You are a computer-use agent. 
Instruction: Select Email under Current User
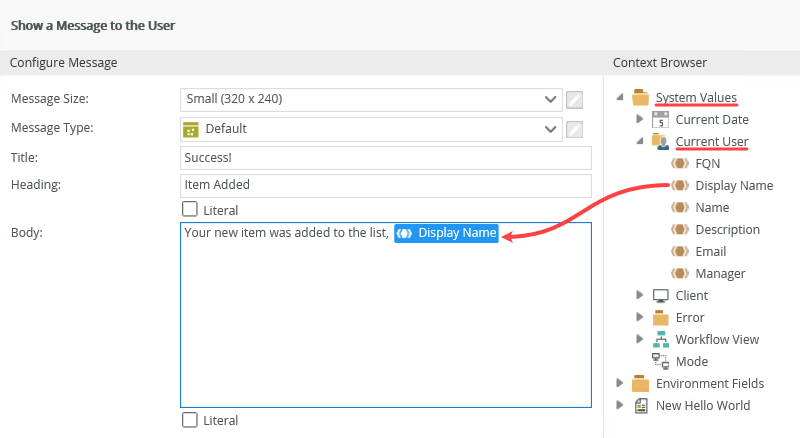(710, 251)
